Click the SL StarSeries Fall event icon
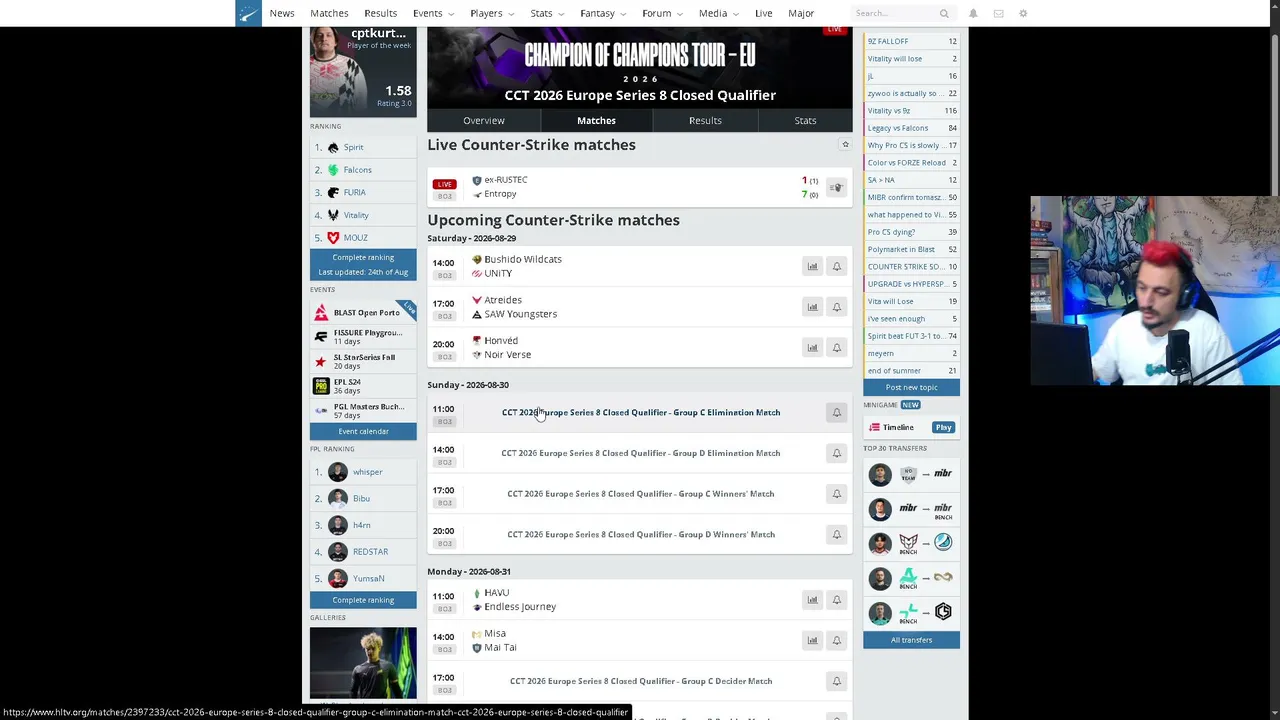1280x720 pixels. [321, 361]
